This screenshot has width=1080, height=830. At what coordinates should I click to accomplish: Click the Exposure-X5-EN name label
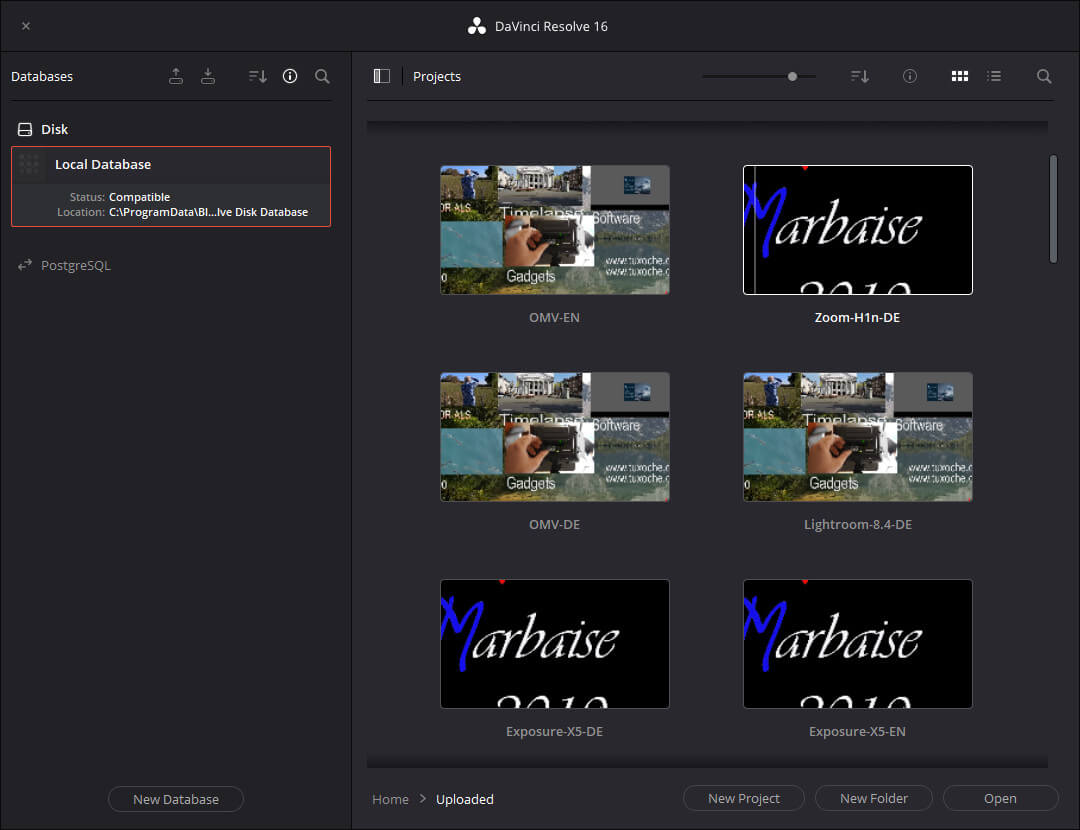[858, 732]
